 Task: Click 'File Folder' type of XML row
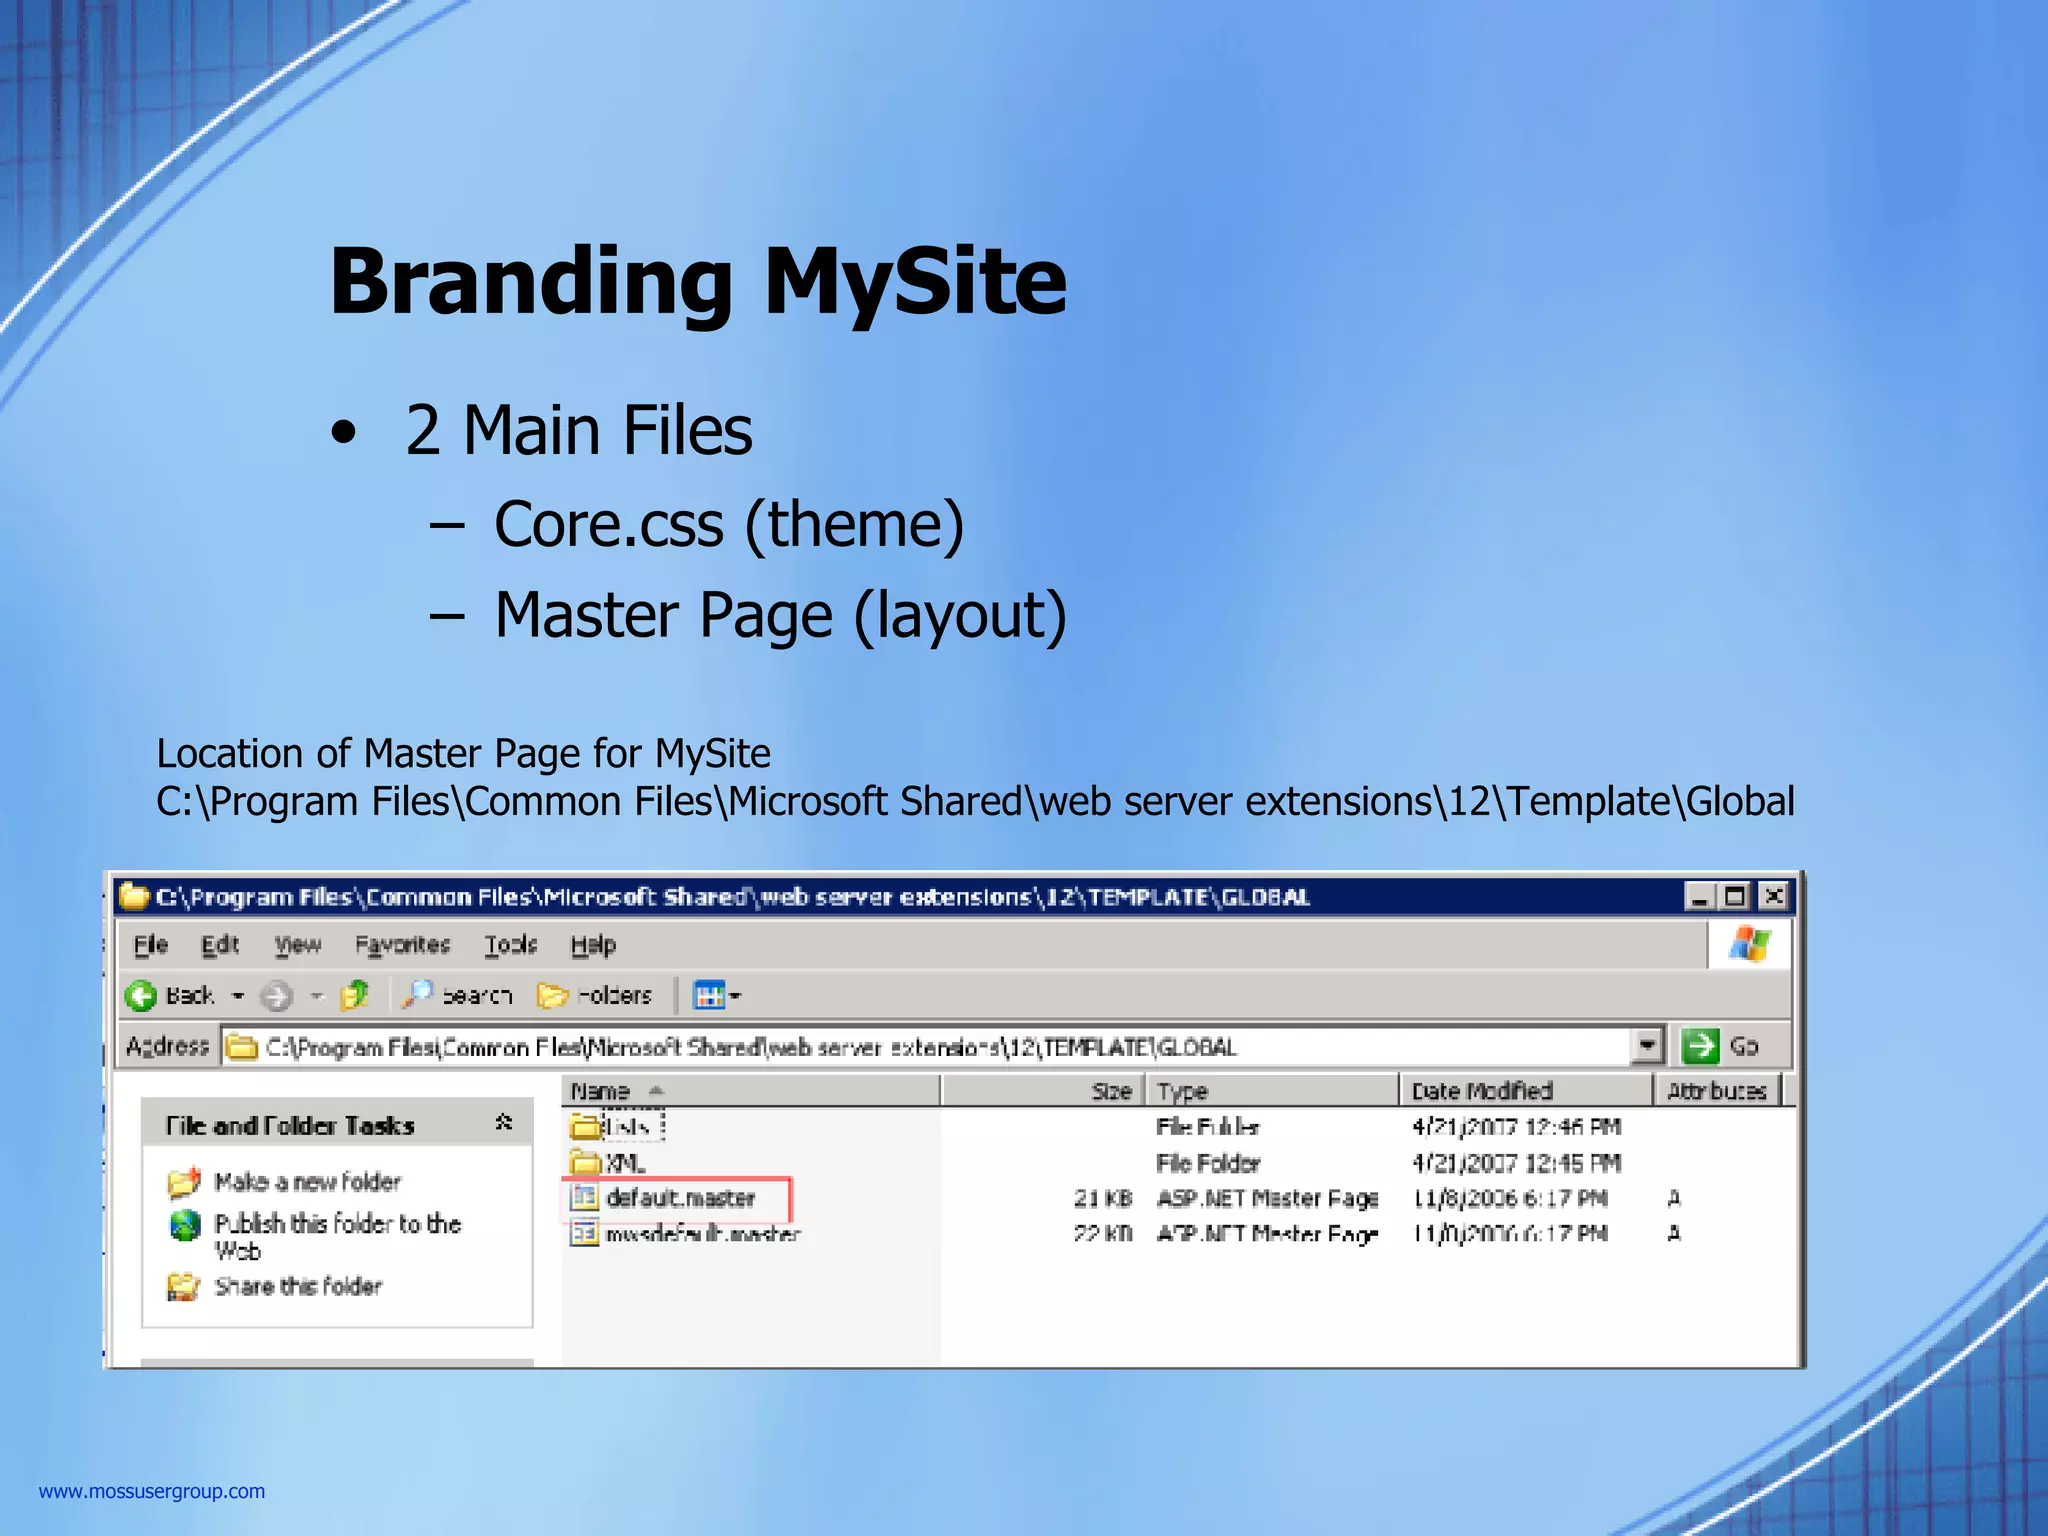[x=1208, y=1163]
